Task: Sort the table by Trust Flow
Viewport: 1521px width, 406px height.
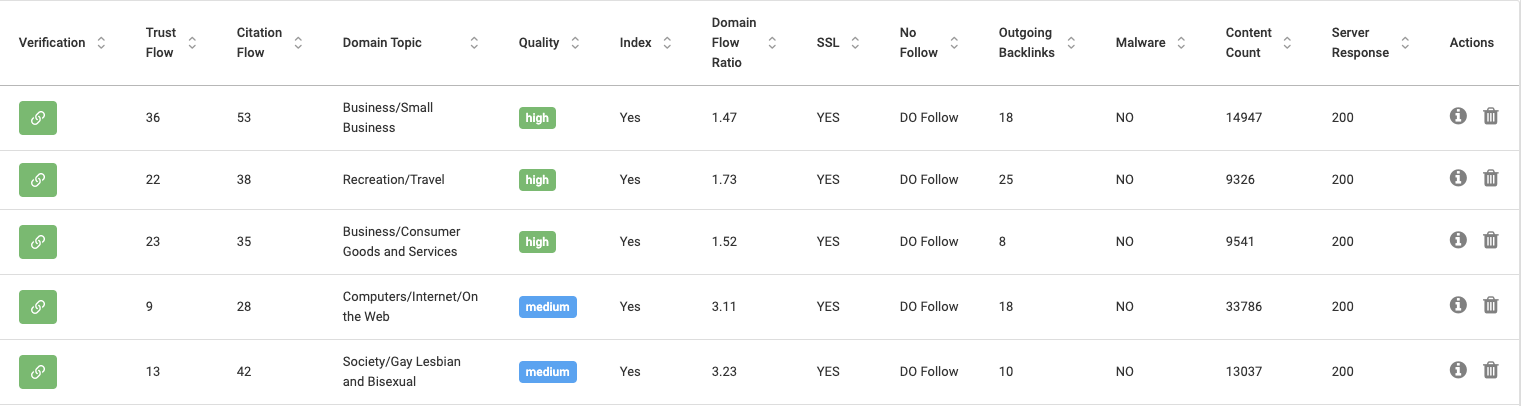Action: coord(192,43)
